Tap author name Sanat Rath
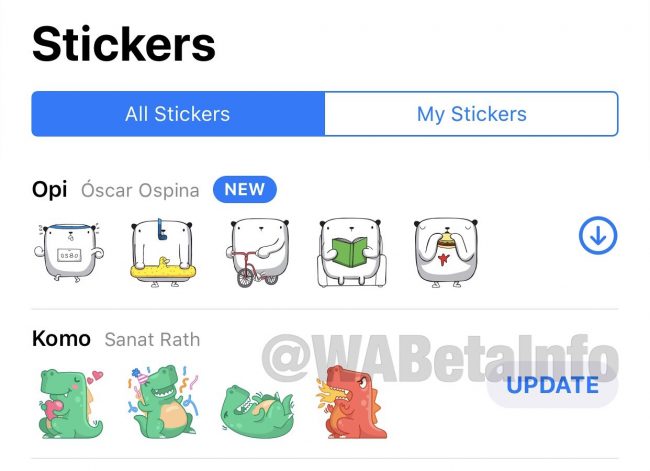The width and height of the screenshot is (650, 471). 152,340
